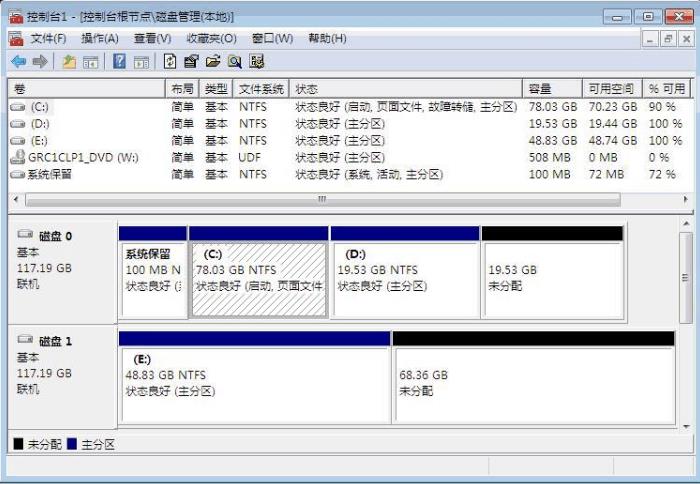700x484 pixels.
Task: Click the 19.44 GB free space cell
Action: [612, 124]
